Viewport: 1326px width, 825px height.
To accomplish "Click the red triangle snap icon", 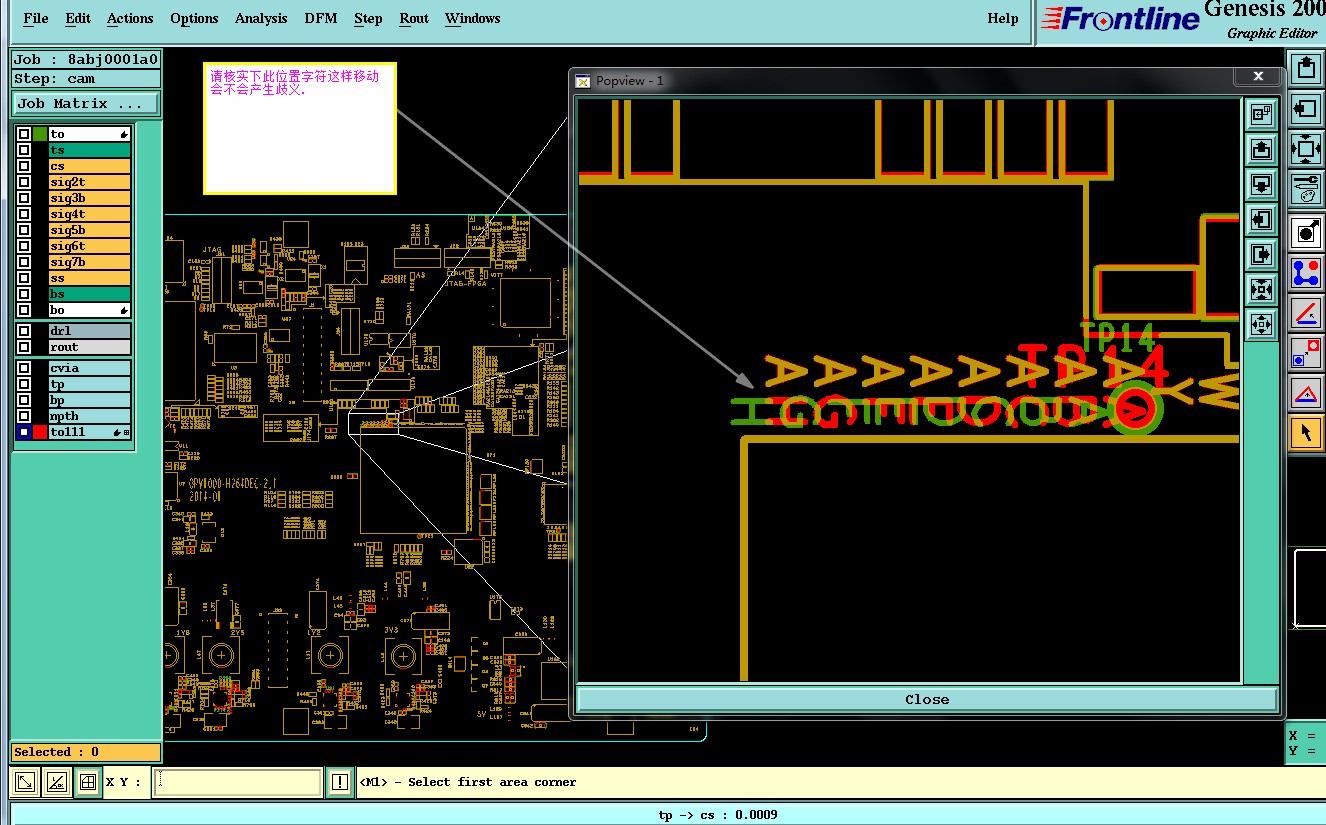I will (1305, 393).
